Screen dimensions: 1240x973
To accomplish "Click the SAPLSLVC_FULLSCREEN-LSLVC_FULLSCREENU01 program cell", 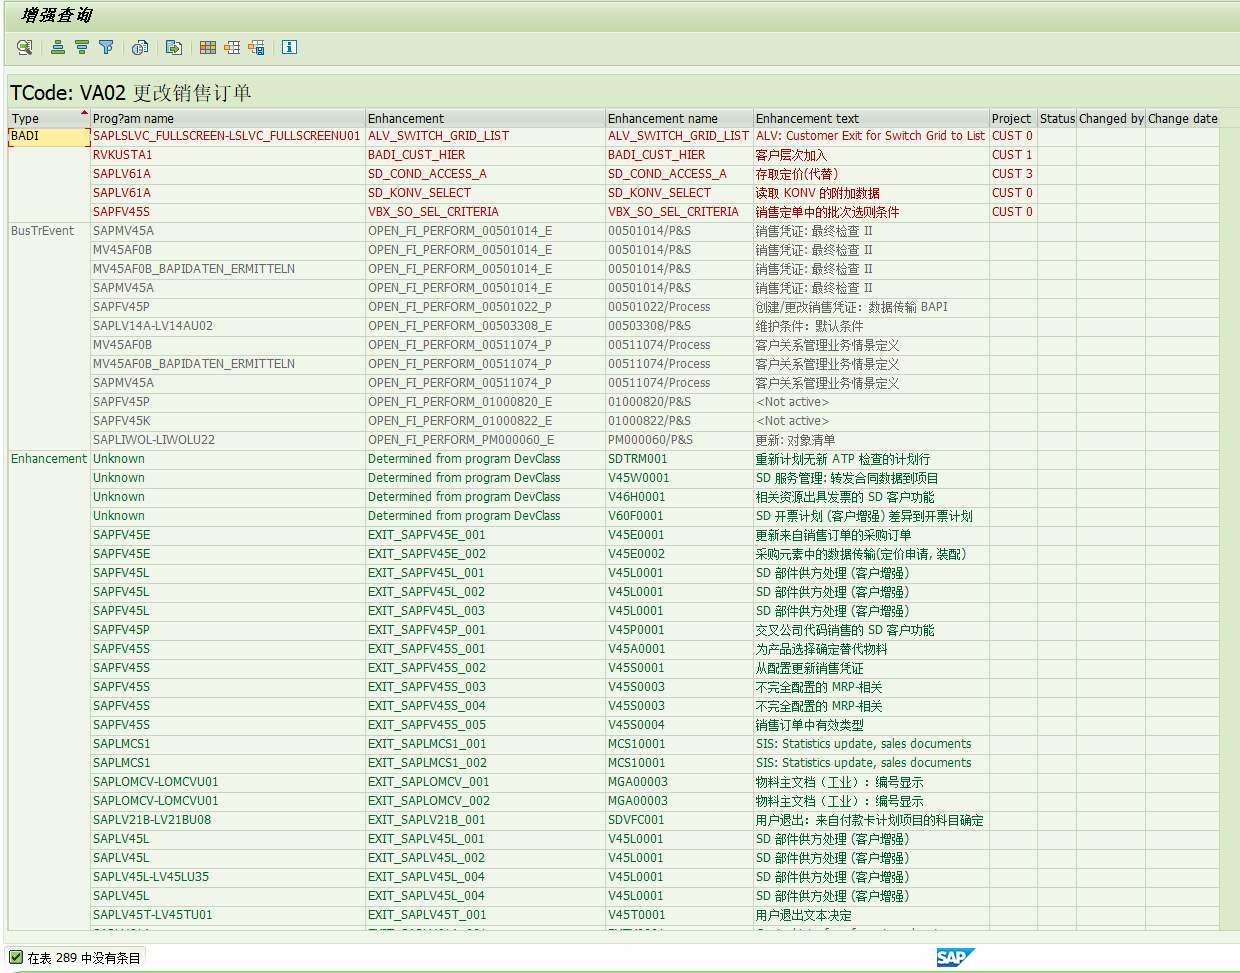I will coord(227,136).
